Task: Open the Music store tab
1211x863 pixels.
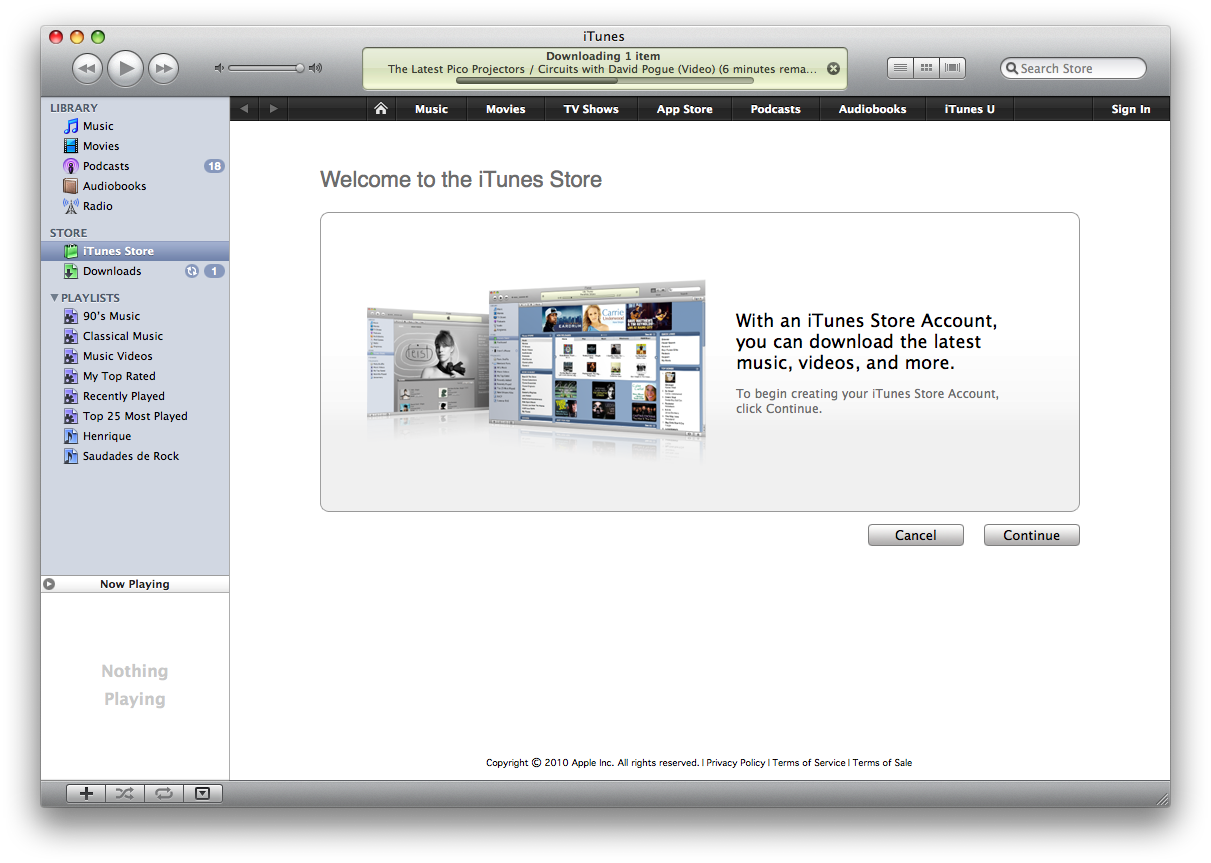Action: [x=431, y=109]
